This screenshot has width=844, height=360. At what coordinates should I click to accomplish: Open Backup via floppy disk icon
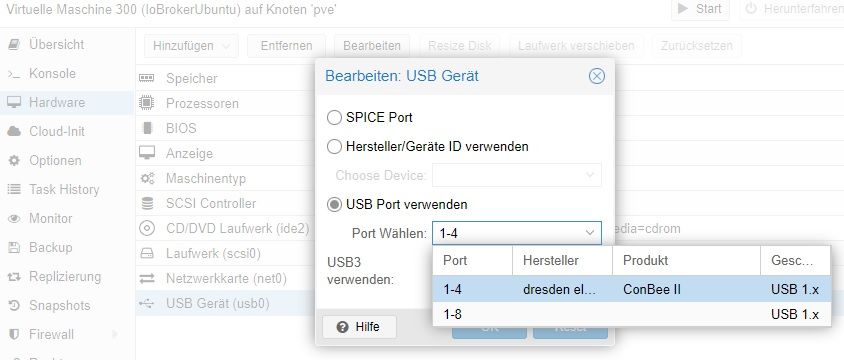14,248
